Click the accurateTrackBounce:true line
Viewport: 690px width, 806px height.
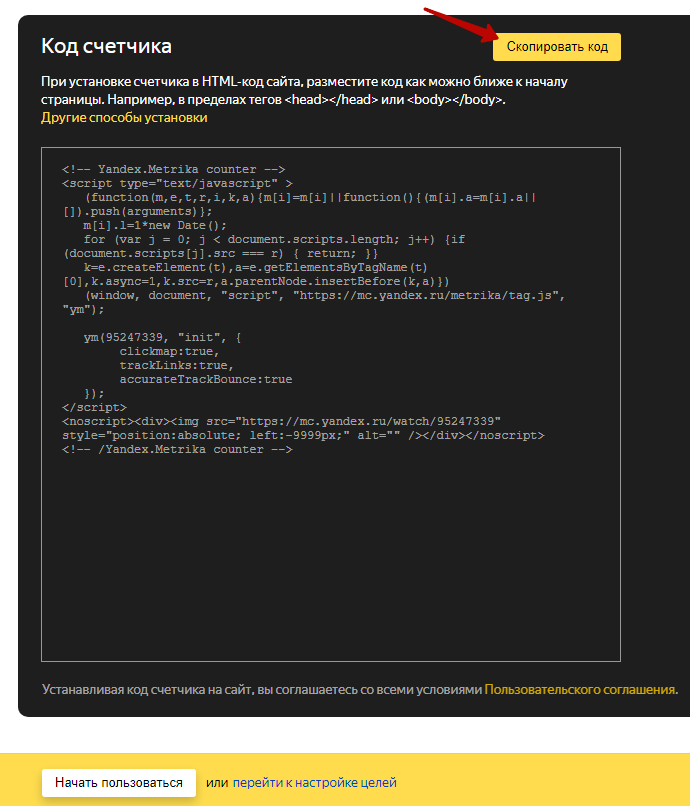[206, 379]
